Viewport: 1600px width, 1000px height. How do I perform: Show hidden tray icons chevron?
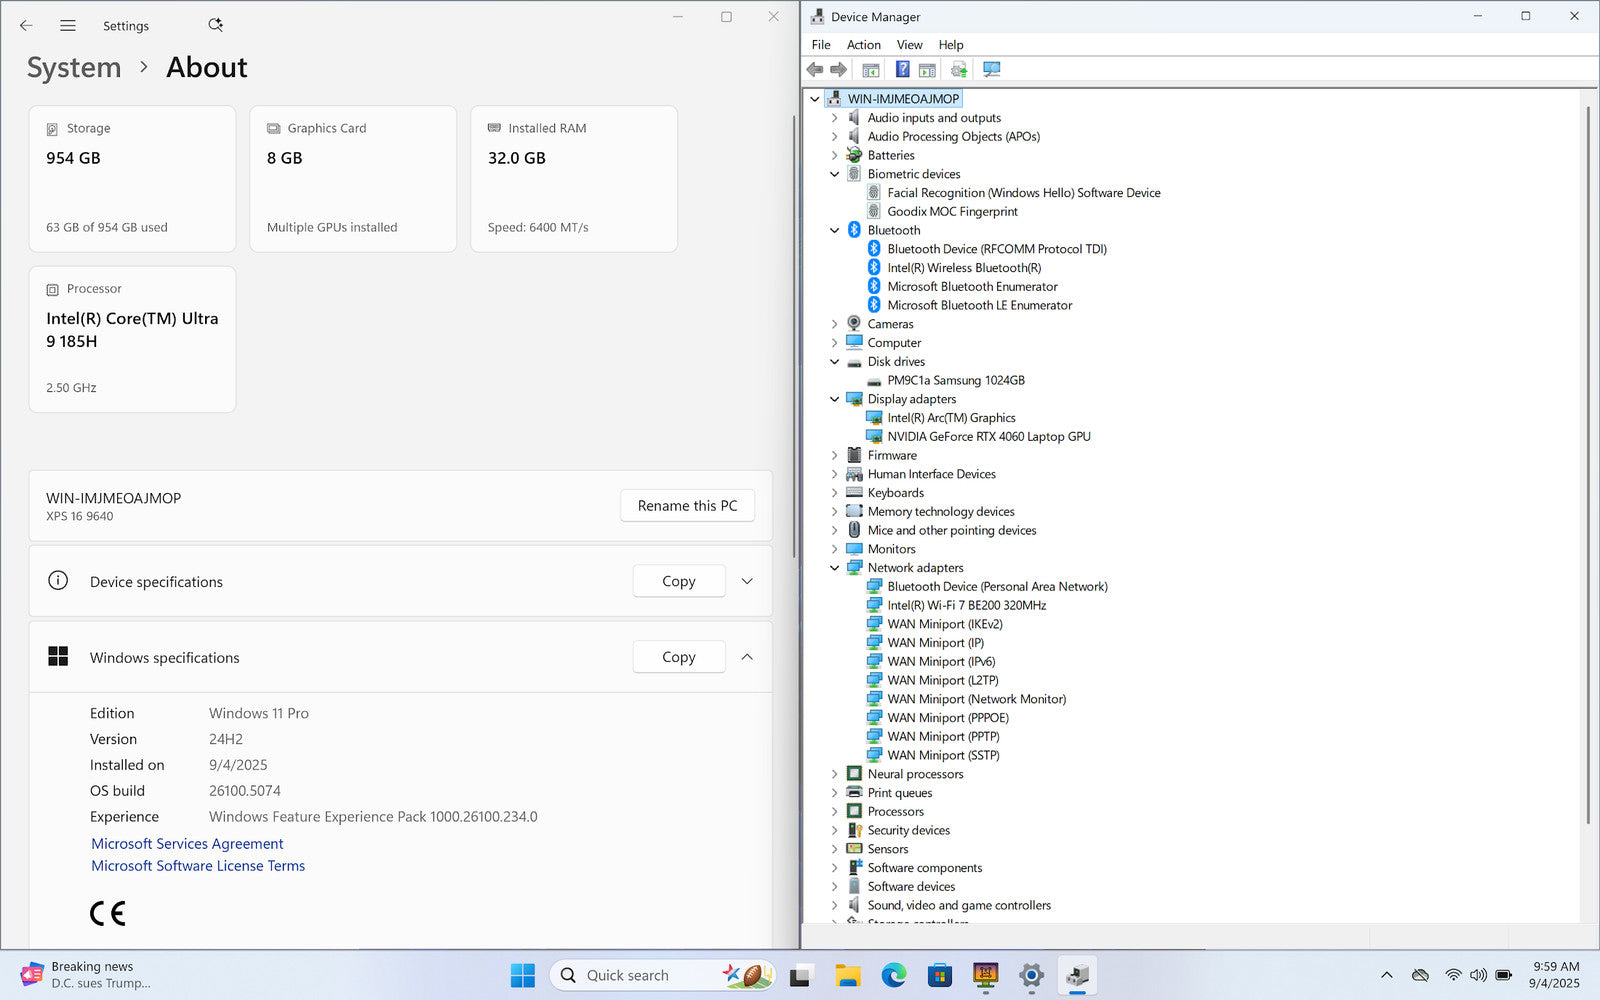[1386, 975]
